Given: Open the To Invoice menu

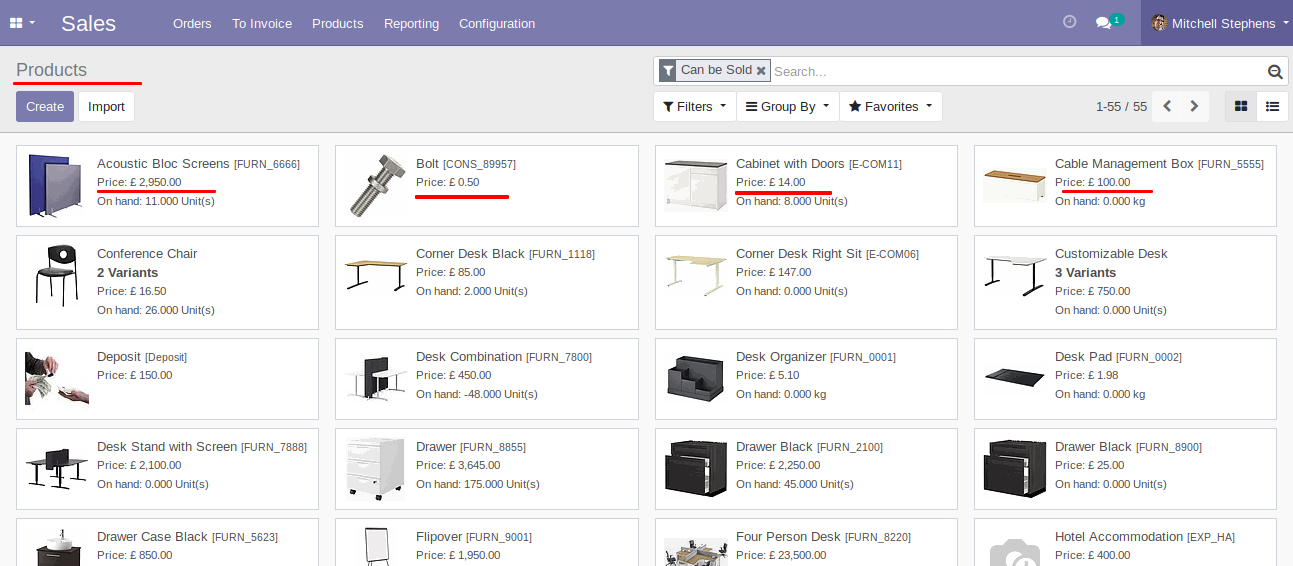Looking at the screenshot, I should click(x=262, y=23).
